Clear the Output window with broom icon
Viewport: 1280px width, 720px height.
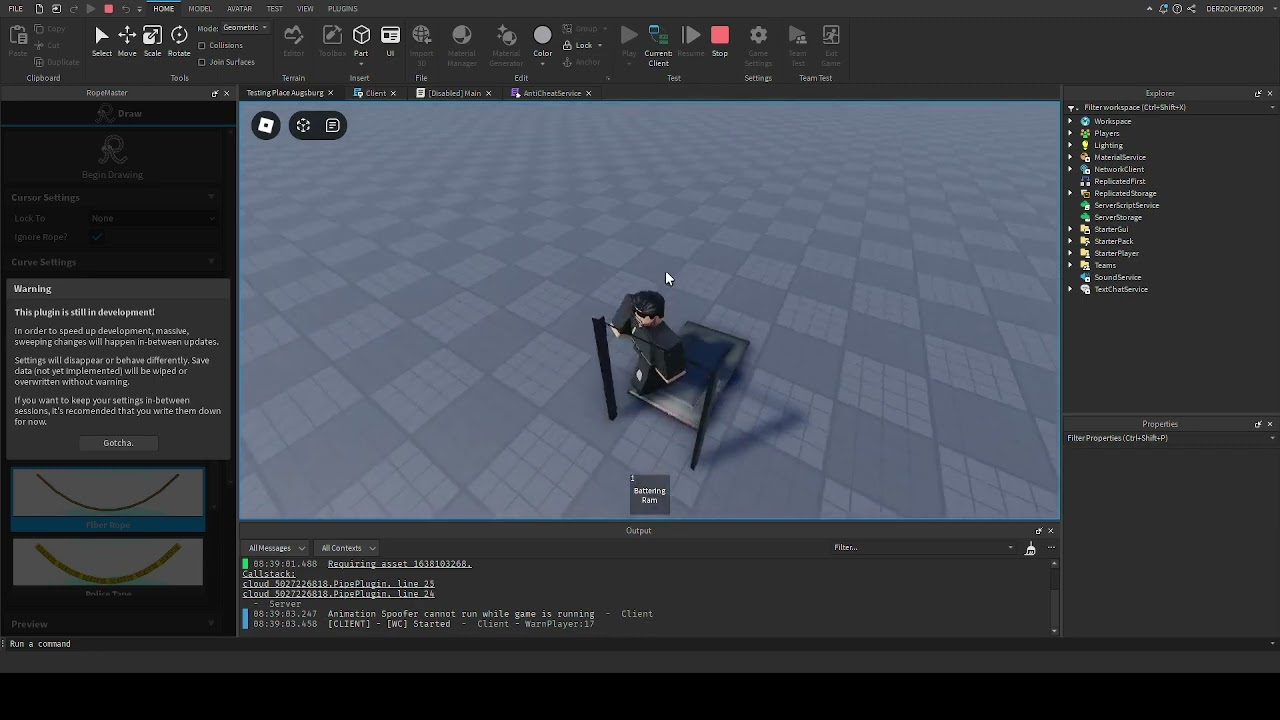pos(1030,548)
